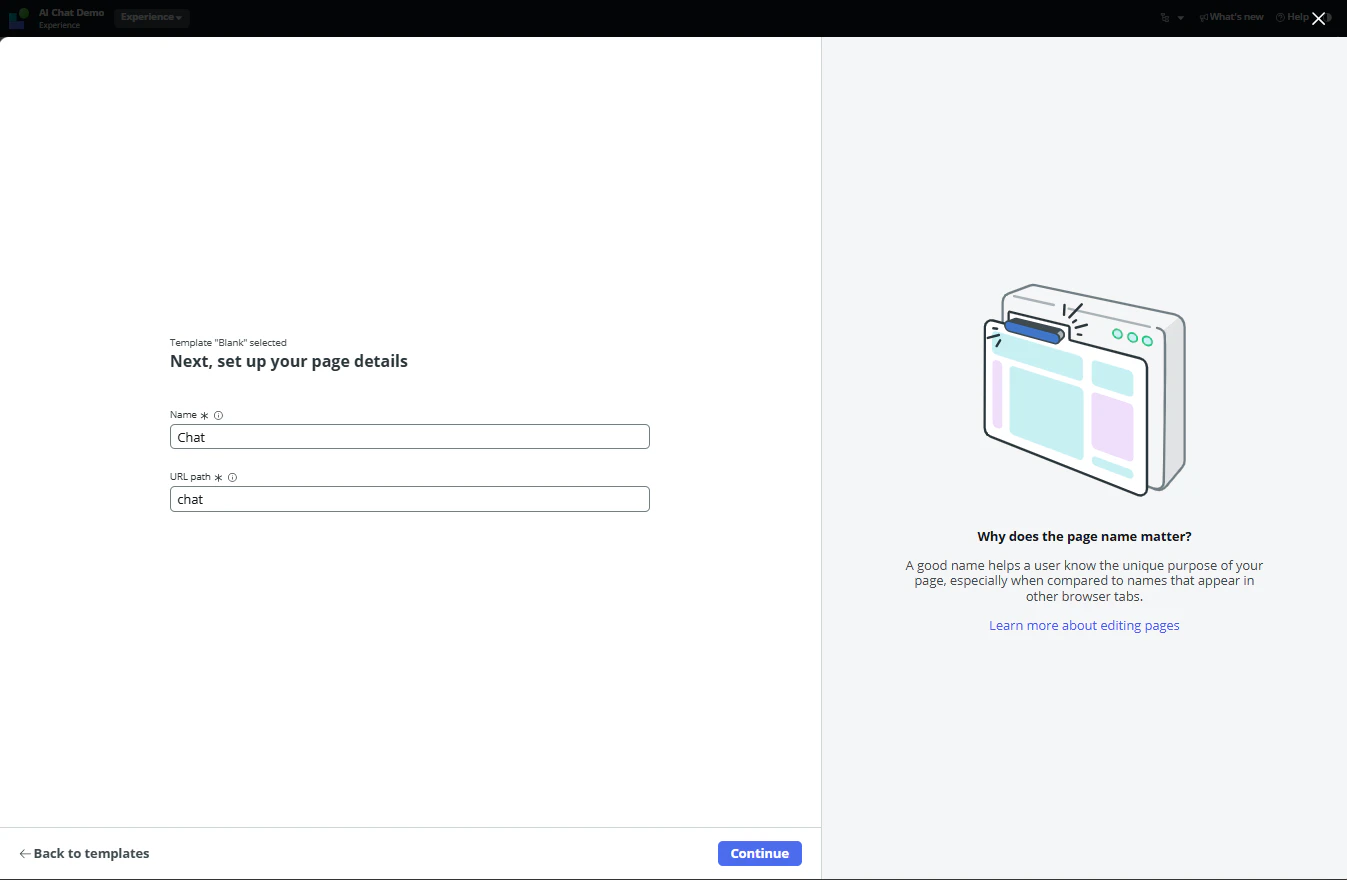Click the 'Next, set up your page details' heading
This screenshot has height=880, width=1347.
[x=289, y=361]
